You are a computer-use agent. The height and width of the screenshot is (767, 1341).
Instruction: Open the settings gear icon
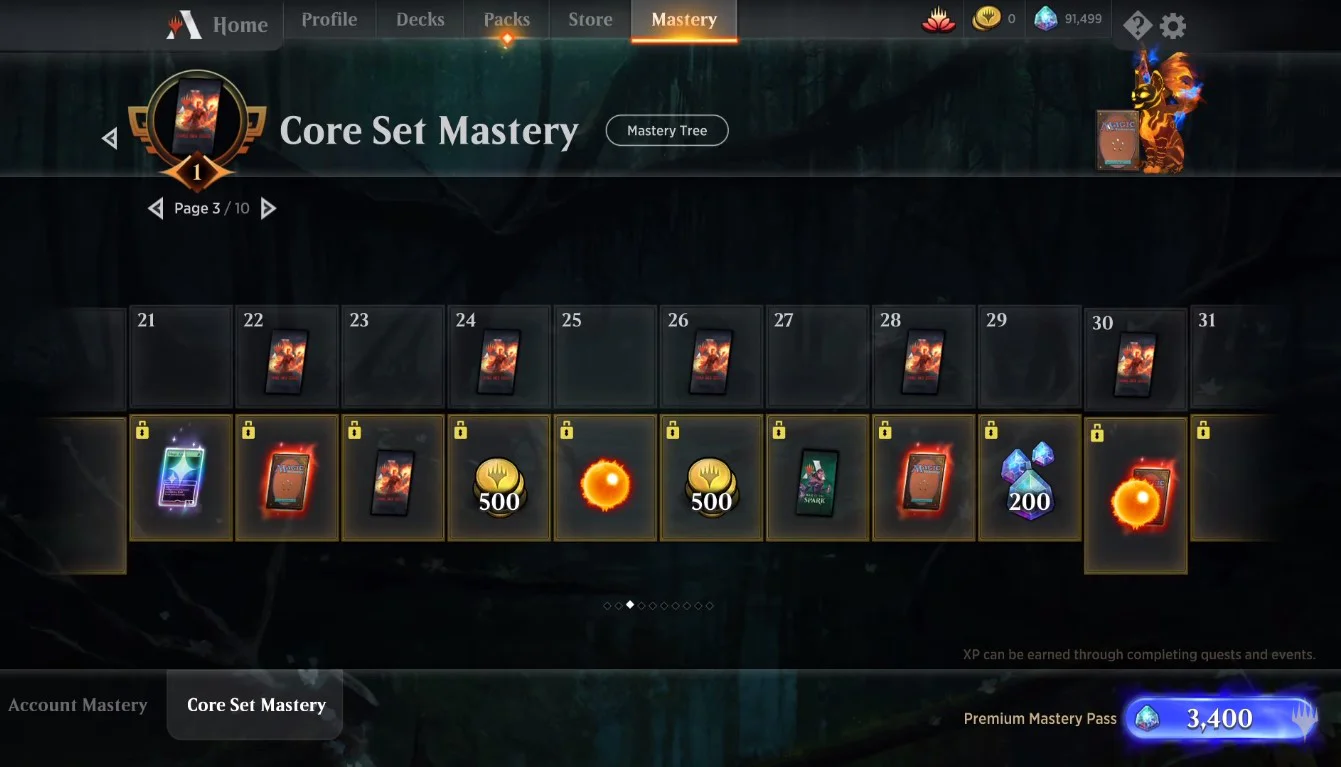pos(1173,26)
